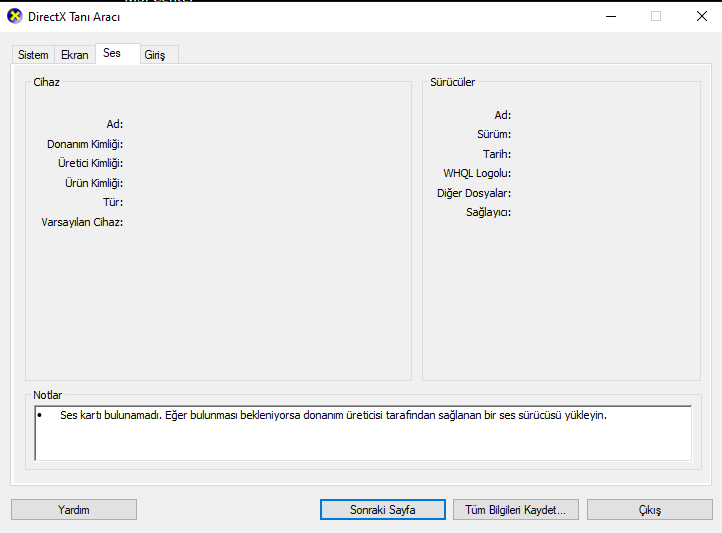Click the Notlar group heading
The height and width of the screenshot is (533, 722).
(x=47, y=395)
